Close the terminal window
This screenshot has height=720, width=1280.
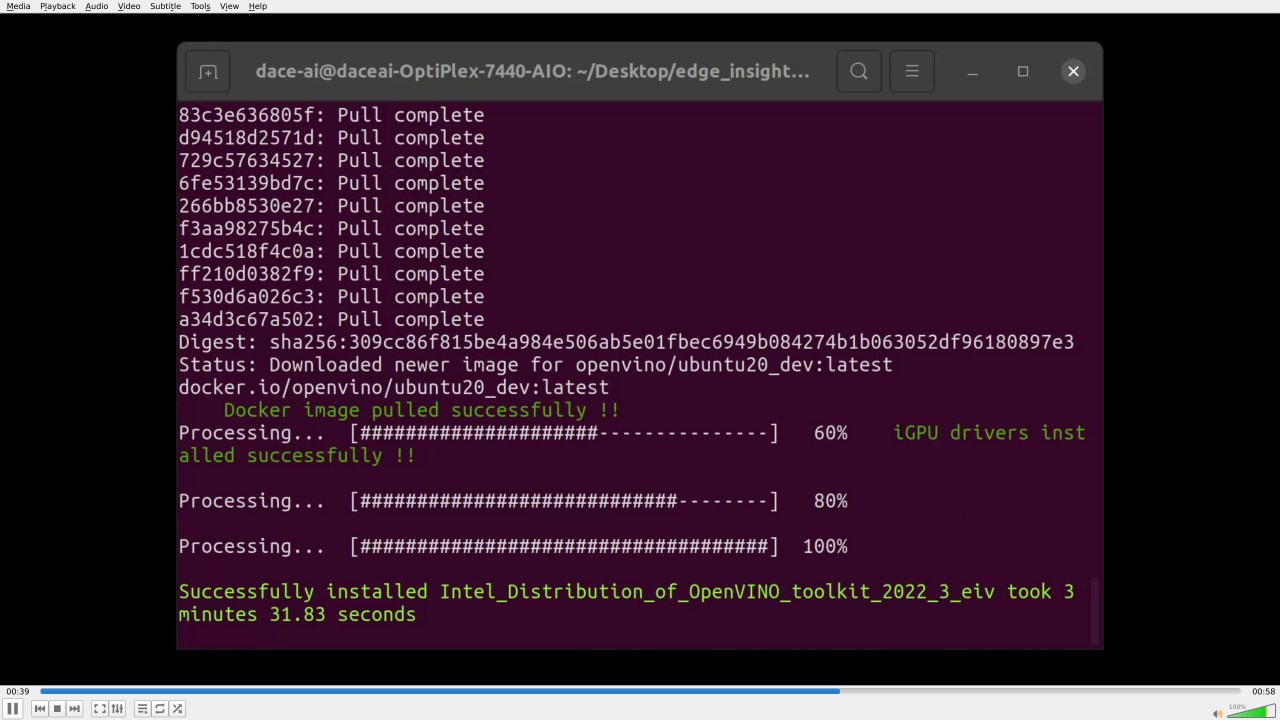(x=1073, y=71)
